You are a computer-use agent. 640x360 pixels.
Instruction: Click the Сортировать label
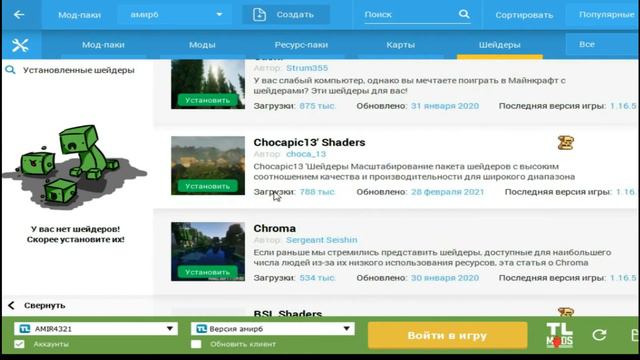tap(524, 15)
